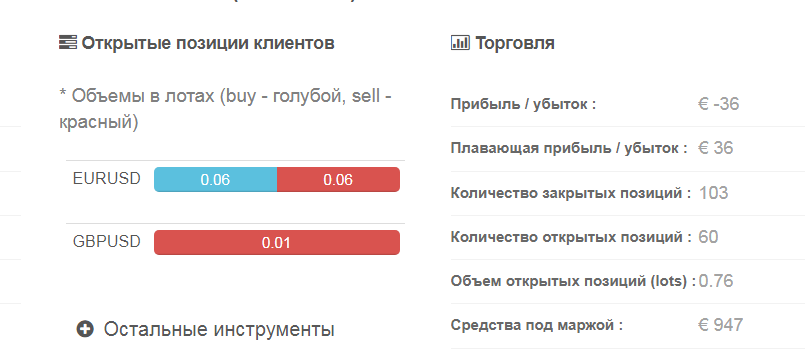Click the blue EURUSD buy bar 0.06

[216, 179]
